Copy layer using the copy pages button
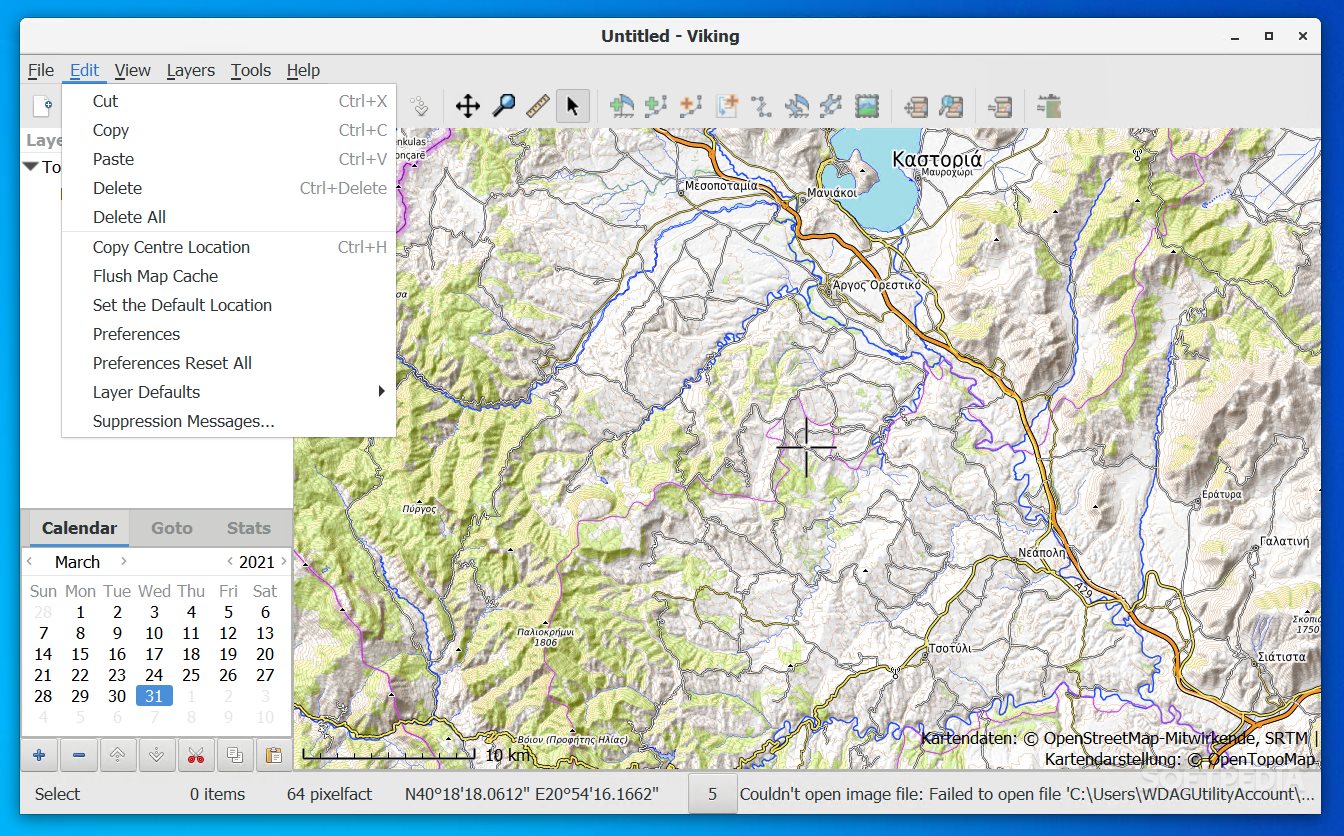The height and width of the screenshot is (836, 1344). click(234, 755)
